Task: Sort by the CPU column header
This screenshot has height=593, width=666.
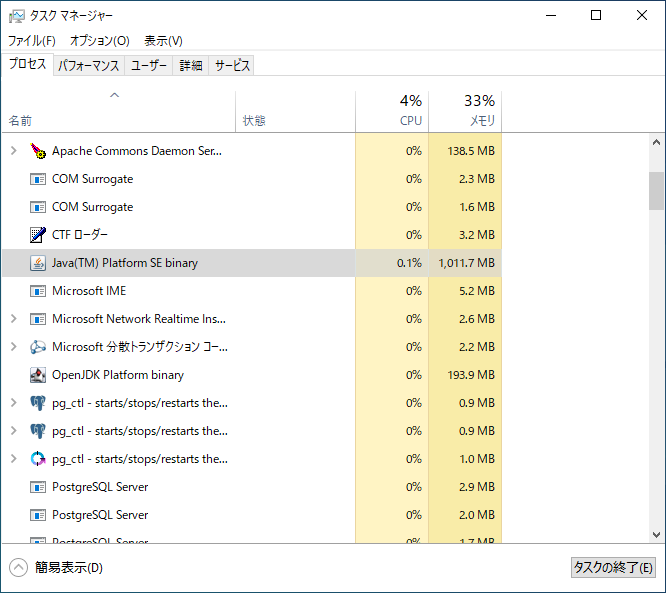Action: point(392,111)
